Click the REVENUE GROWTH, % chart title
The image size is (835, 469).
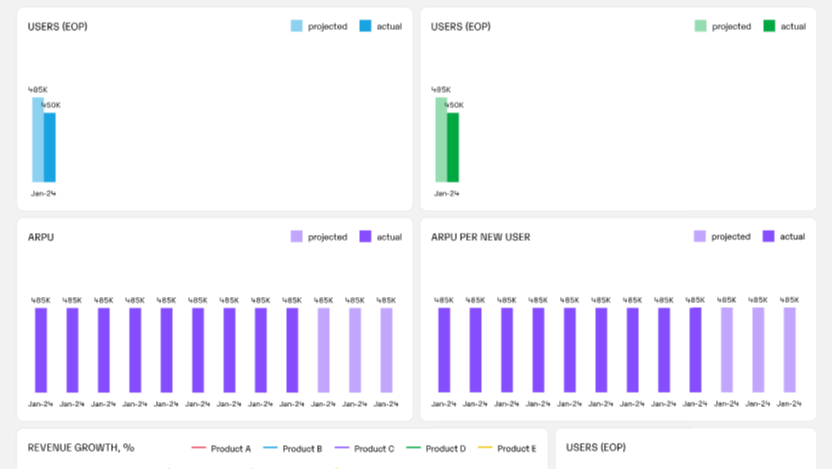coord(81,448)
